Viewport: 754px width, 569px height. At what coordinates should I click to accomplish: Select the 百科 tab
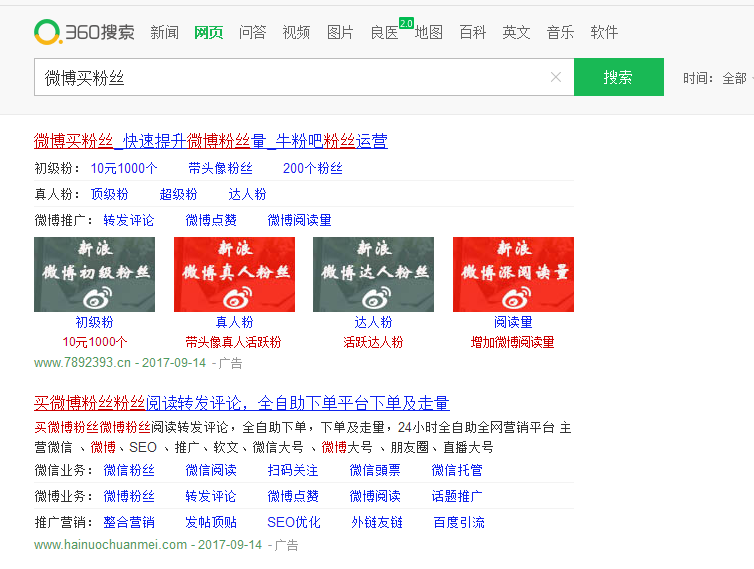pos(473,32)
